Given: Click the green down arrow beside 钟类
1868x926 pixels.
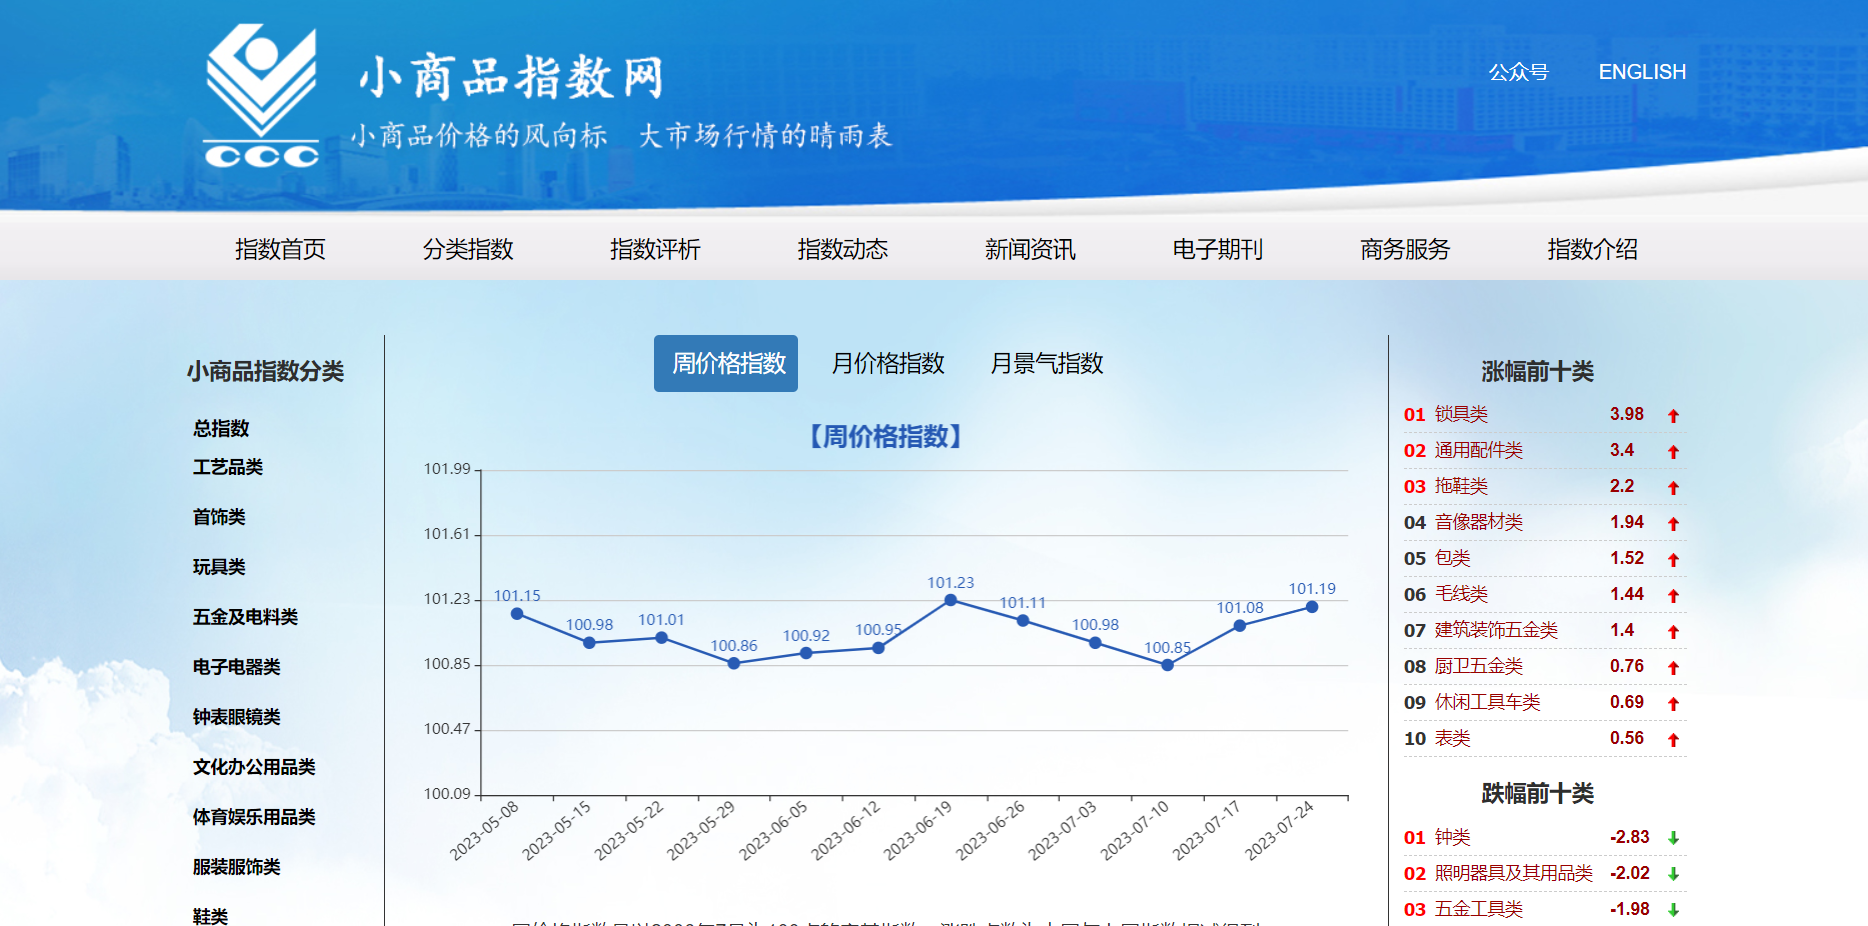Looking at the screenshot, I should (x=1672, y=837).
